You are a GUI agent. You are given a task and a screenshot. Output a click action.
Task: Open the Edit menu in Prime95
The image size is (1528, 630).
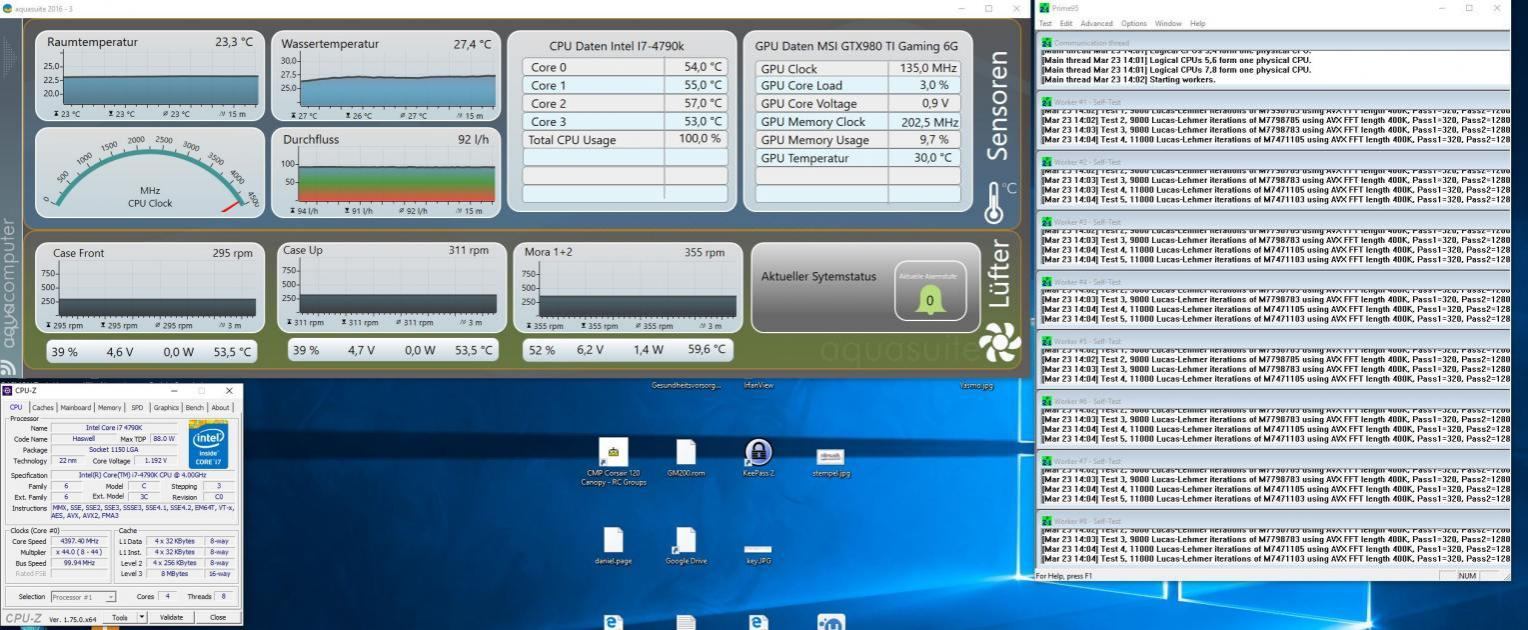click(1066, 23)
